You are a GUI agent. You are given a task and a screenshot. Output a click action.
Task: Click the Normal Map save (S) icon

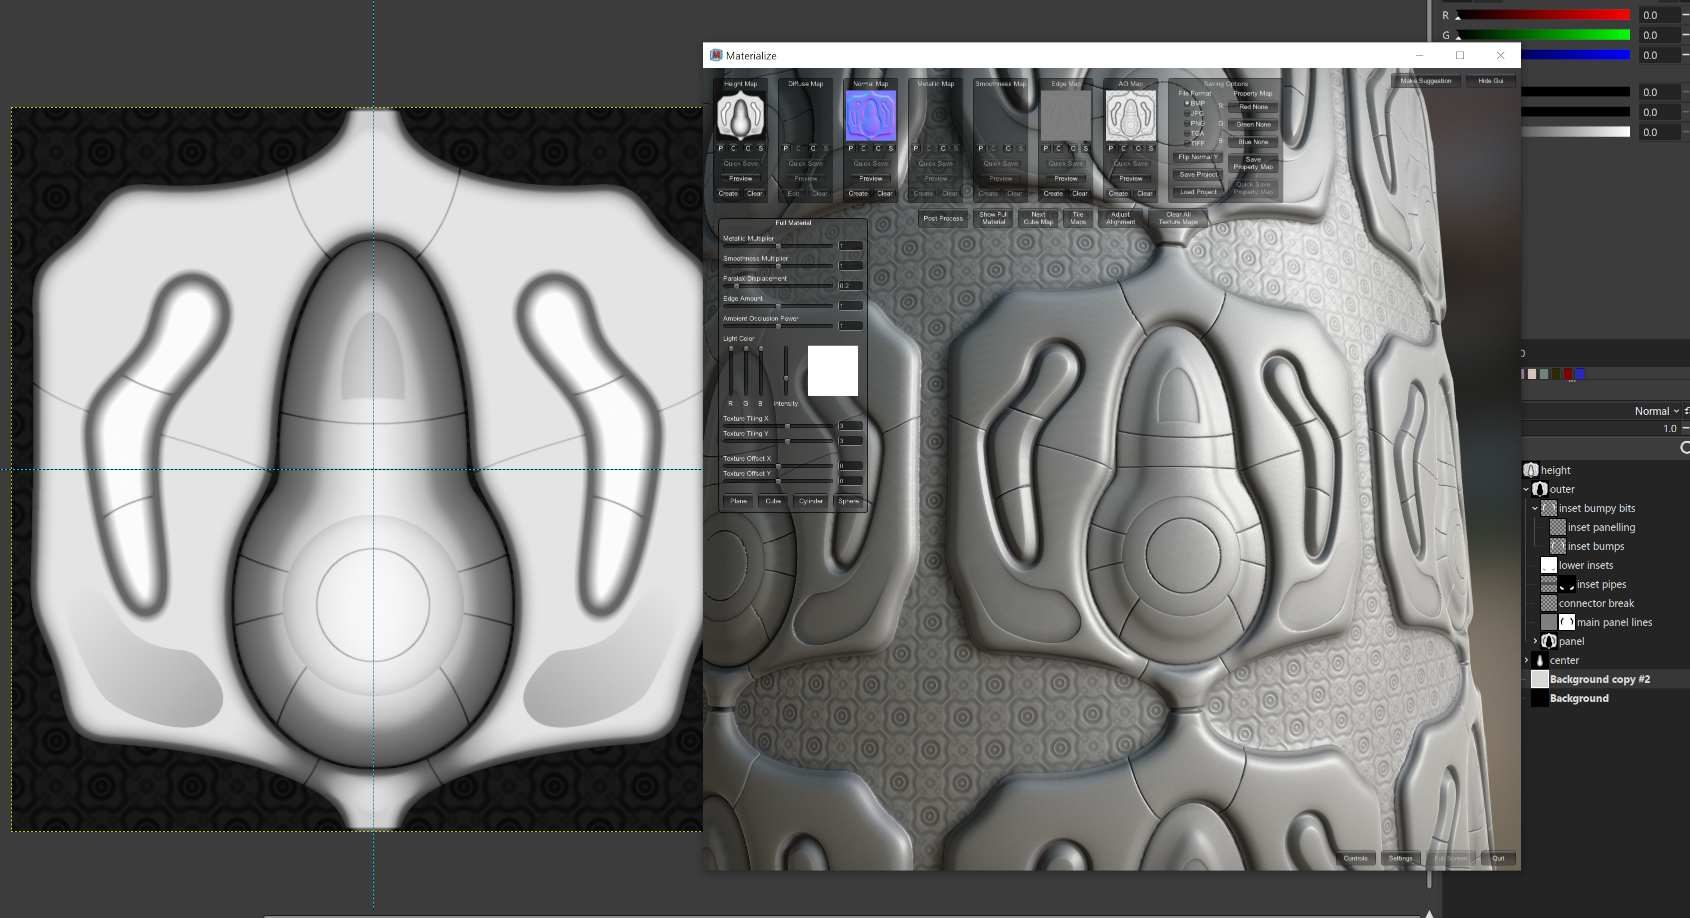(x=890, y=148)
